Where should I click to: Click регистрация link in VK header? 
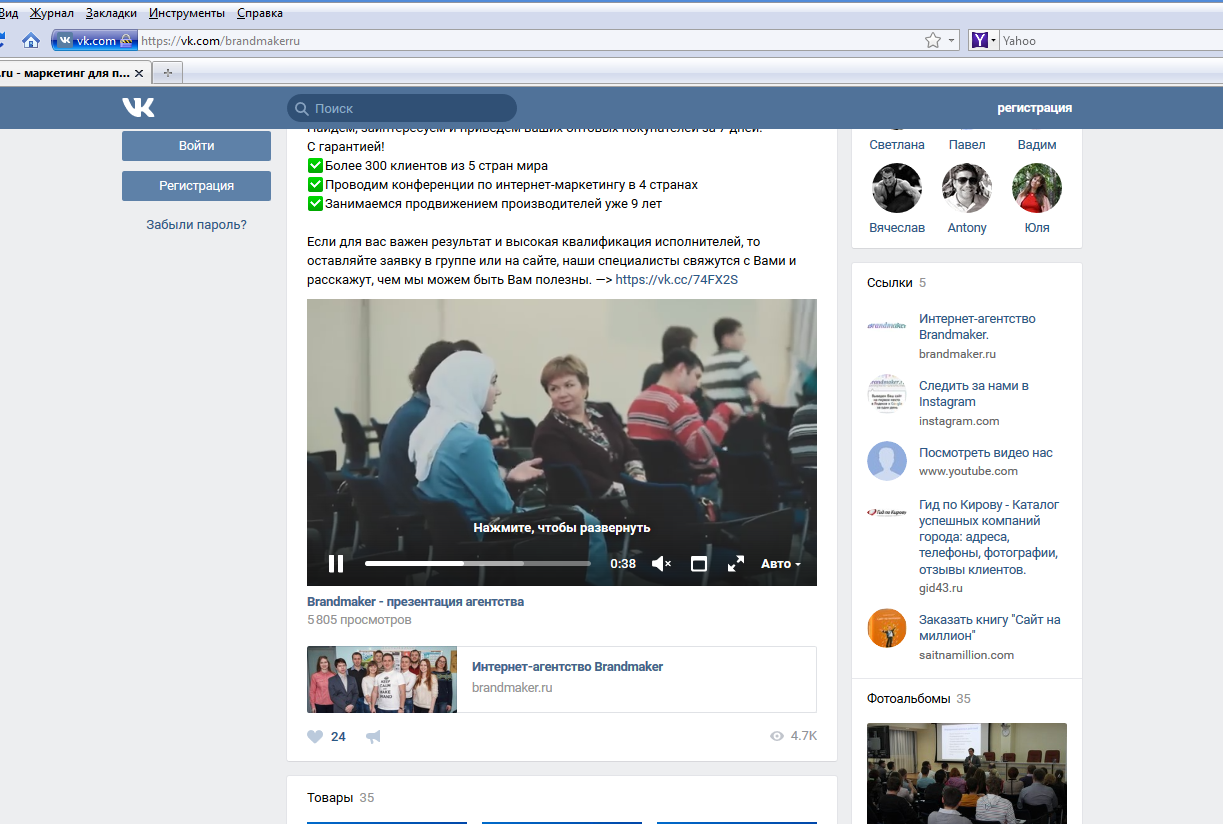click(x=1034, y=108)
